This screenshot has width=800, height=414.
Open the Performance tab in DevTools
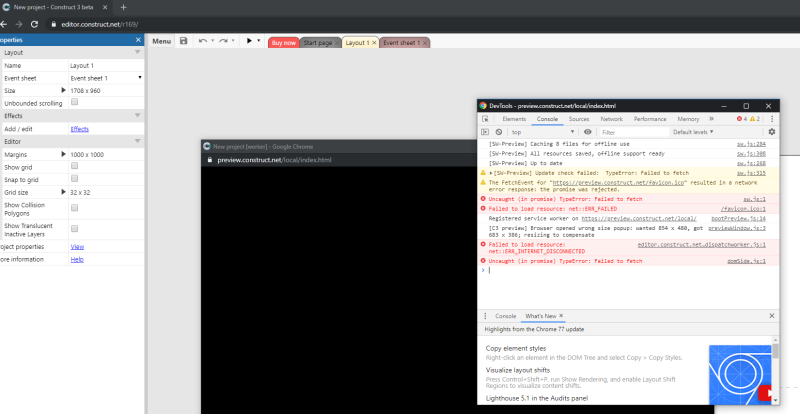point(650,119)
